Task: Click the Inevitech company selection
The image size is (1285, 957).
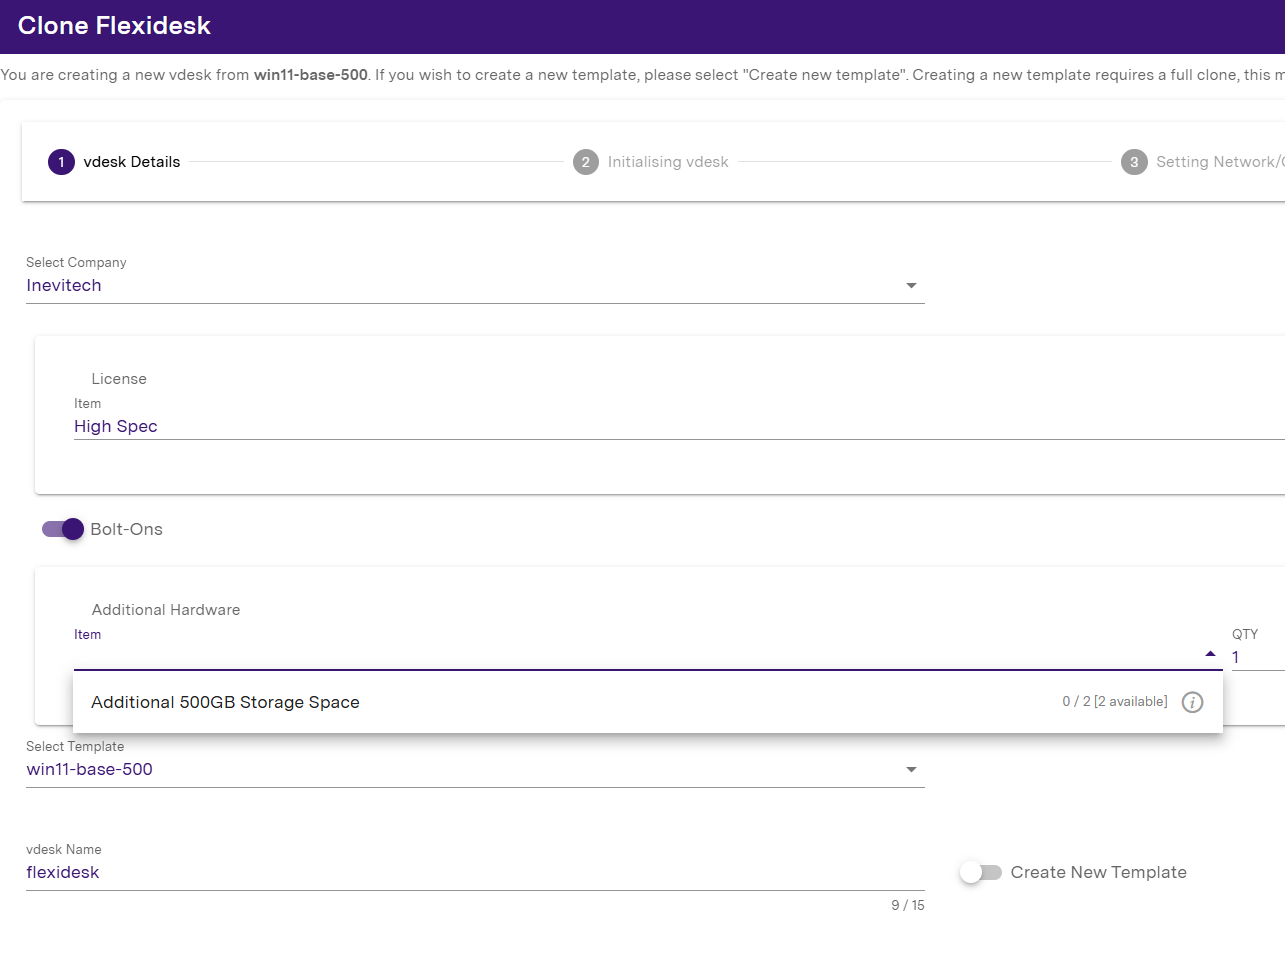Action: click(64, 286)
